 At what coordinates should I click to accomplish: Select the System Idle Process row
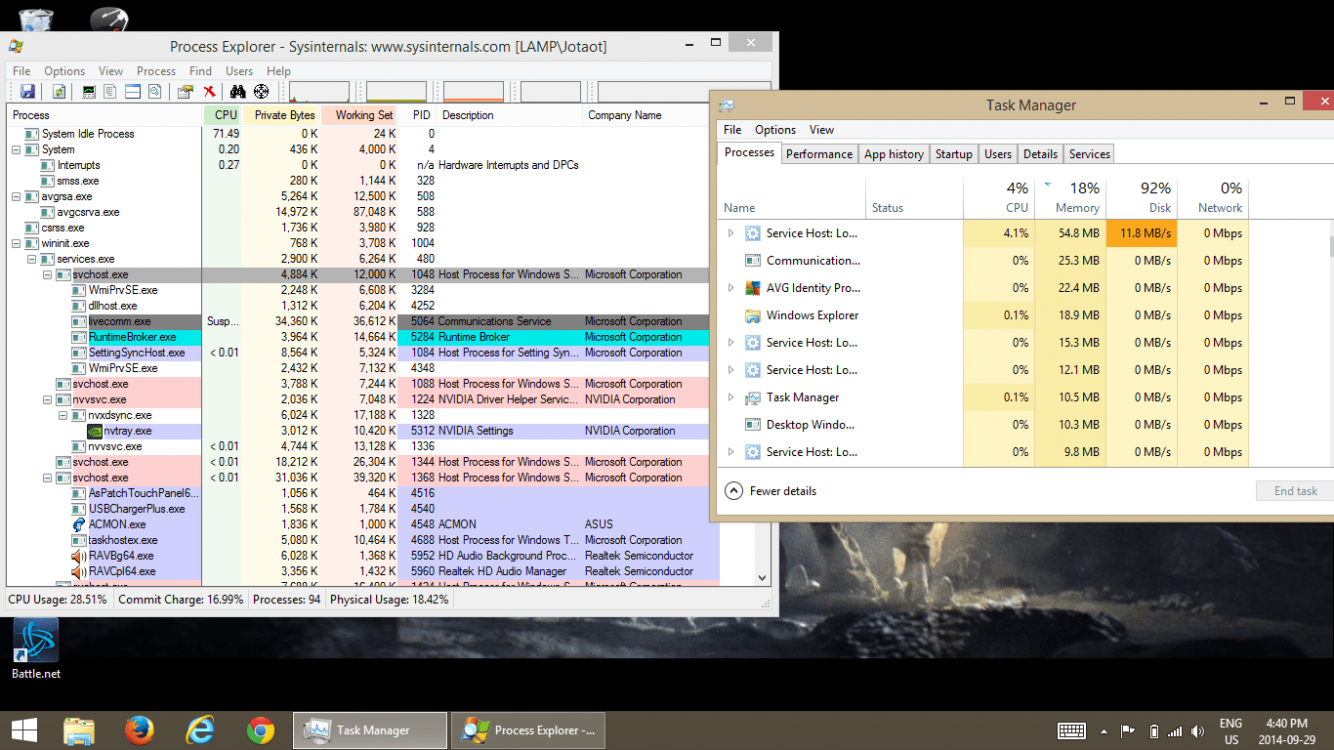click(x=363, y=134)
